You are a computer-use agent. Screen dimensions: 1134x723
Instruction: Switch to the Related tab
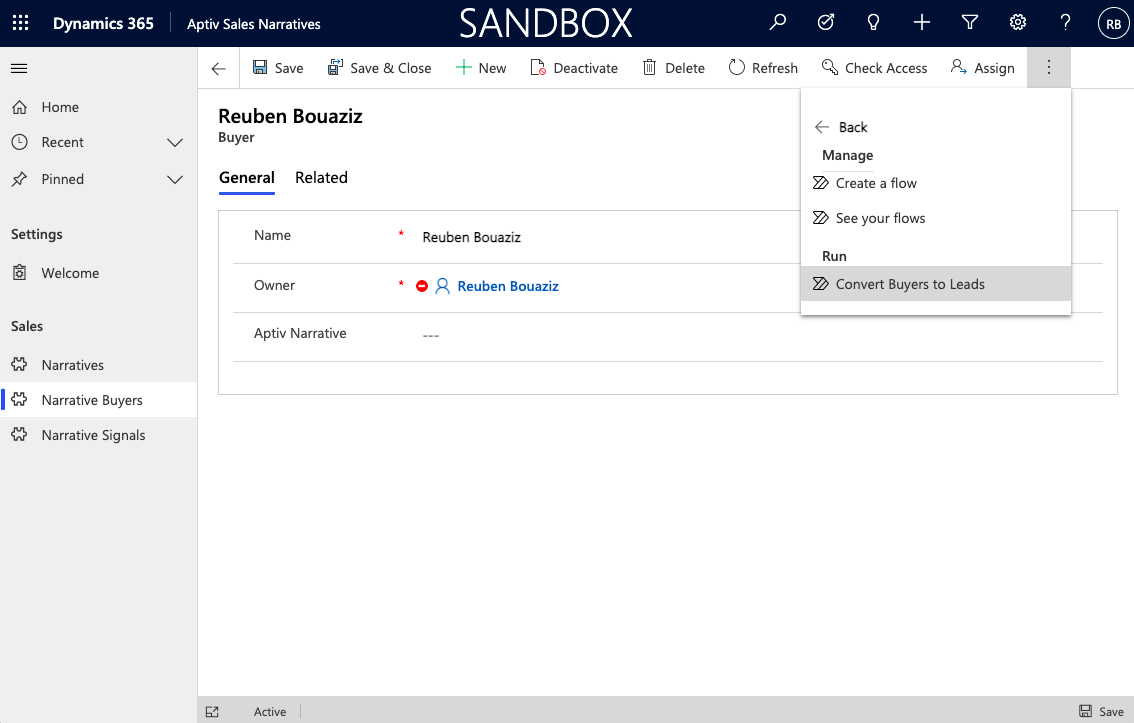pyautogui.click(x=321, y=178)
